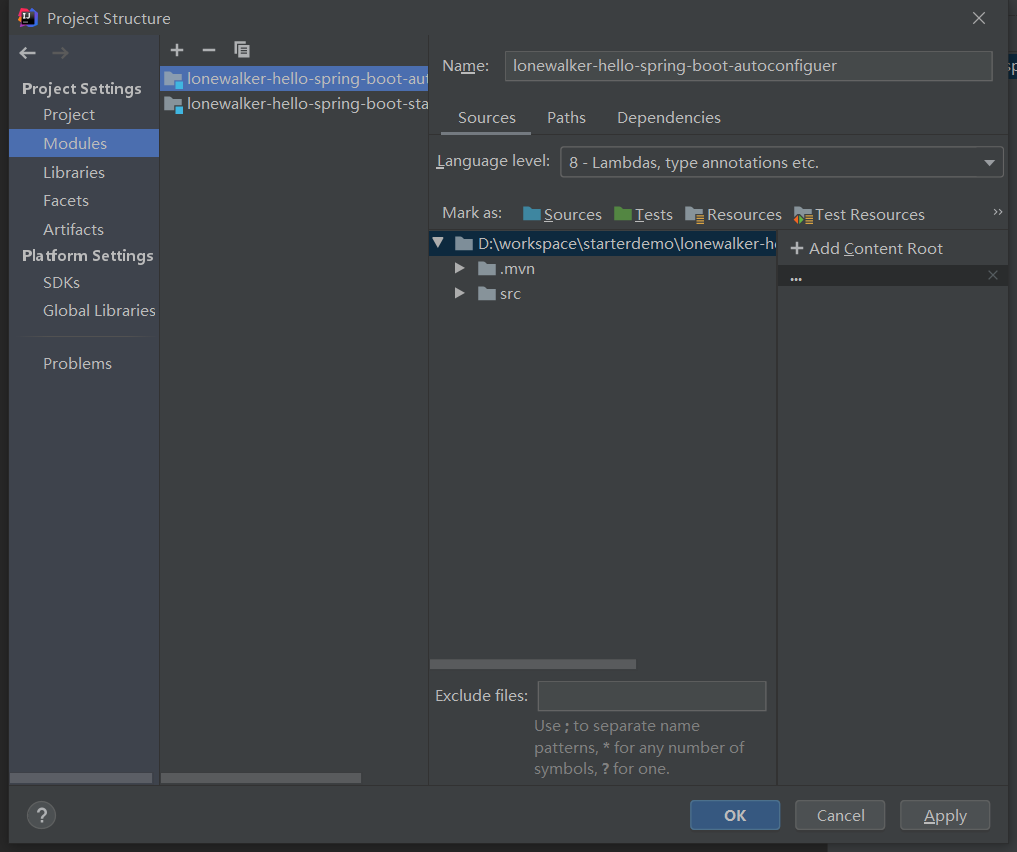Open Modules settings page
1017x852 pixels.
(84, 143)
